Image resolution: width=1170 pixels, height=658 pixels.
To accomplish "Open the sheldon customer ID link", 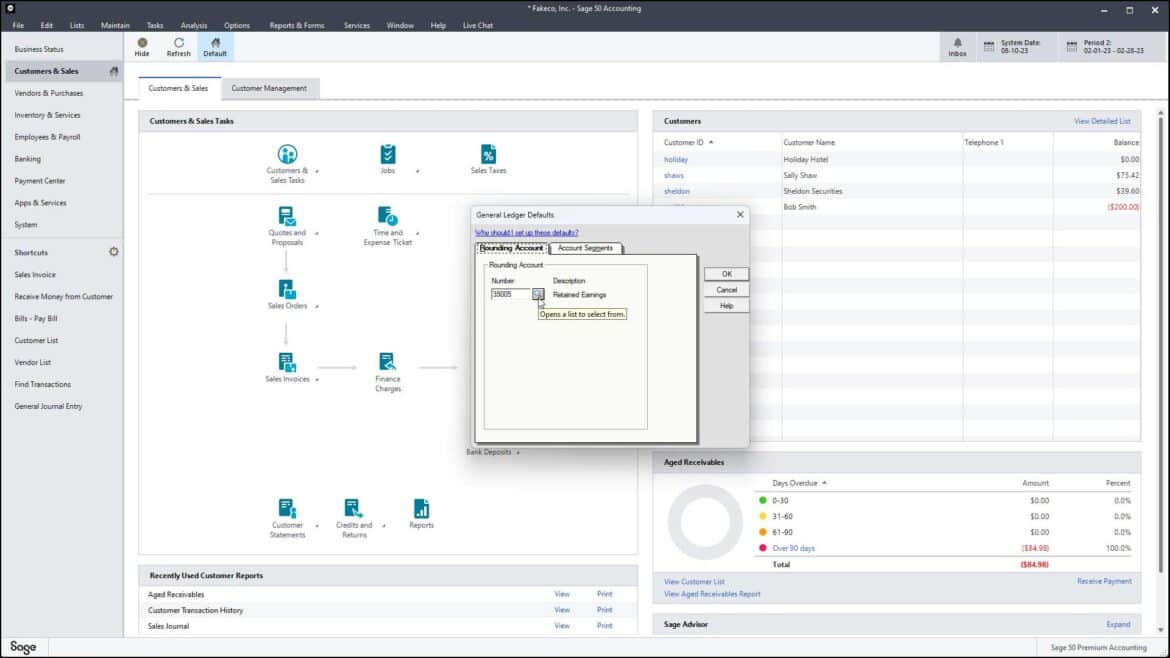I will pyautogui.click(x=677, y=191).
